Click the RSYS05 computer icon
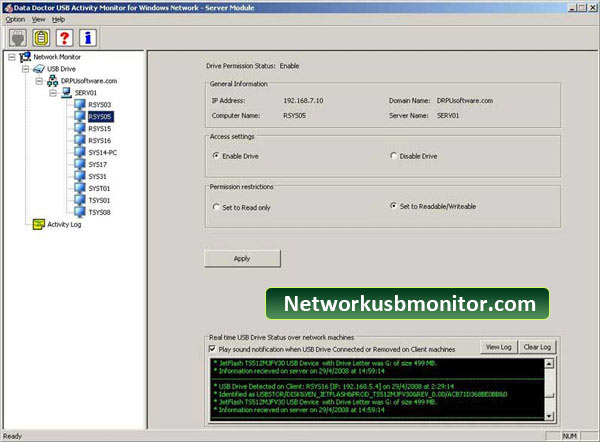 [80, 116]
